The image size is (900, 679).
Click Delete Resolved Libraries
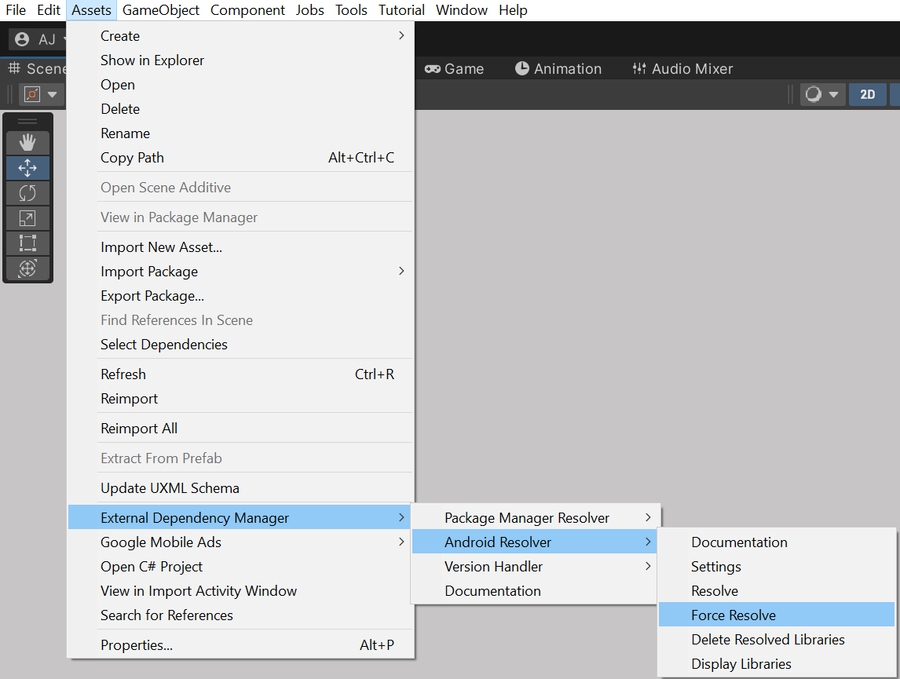pyautogui.click(x=767, y=639)
